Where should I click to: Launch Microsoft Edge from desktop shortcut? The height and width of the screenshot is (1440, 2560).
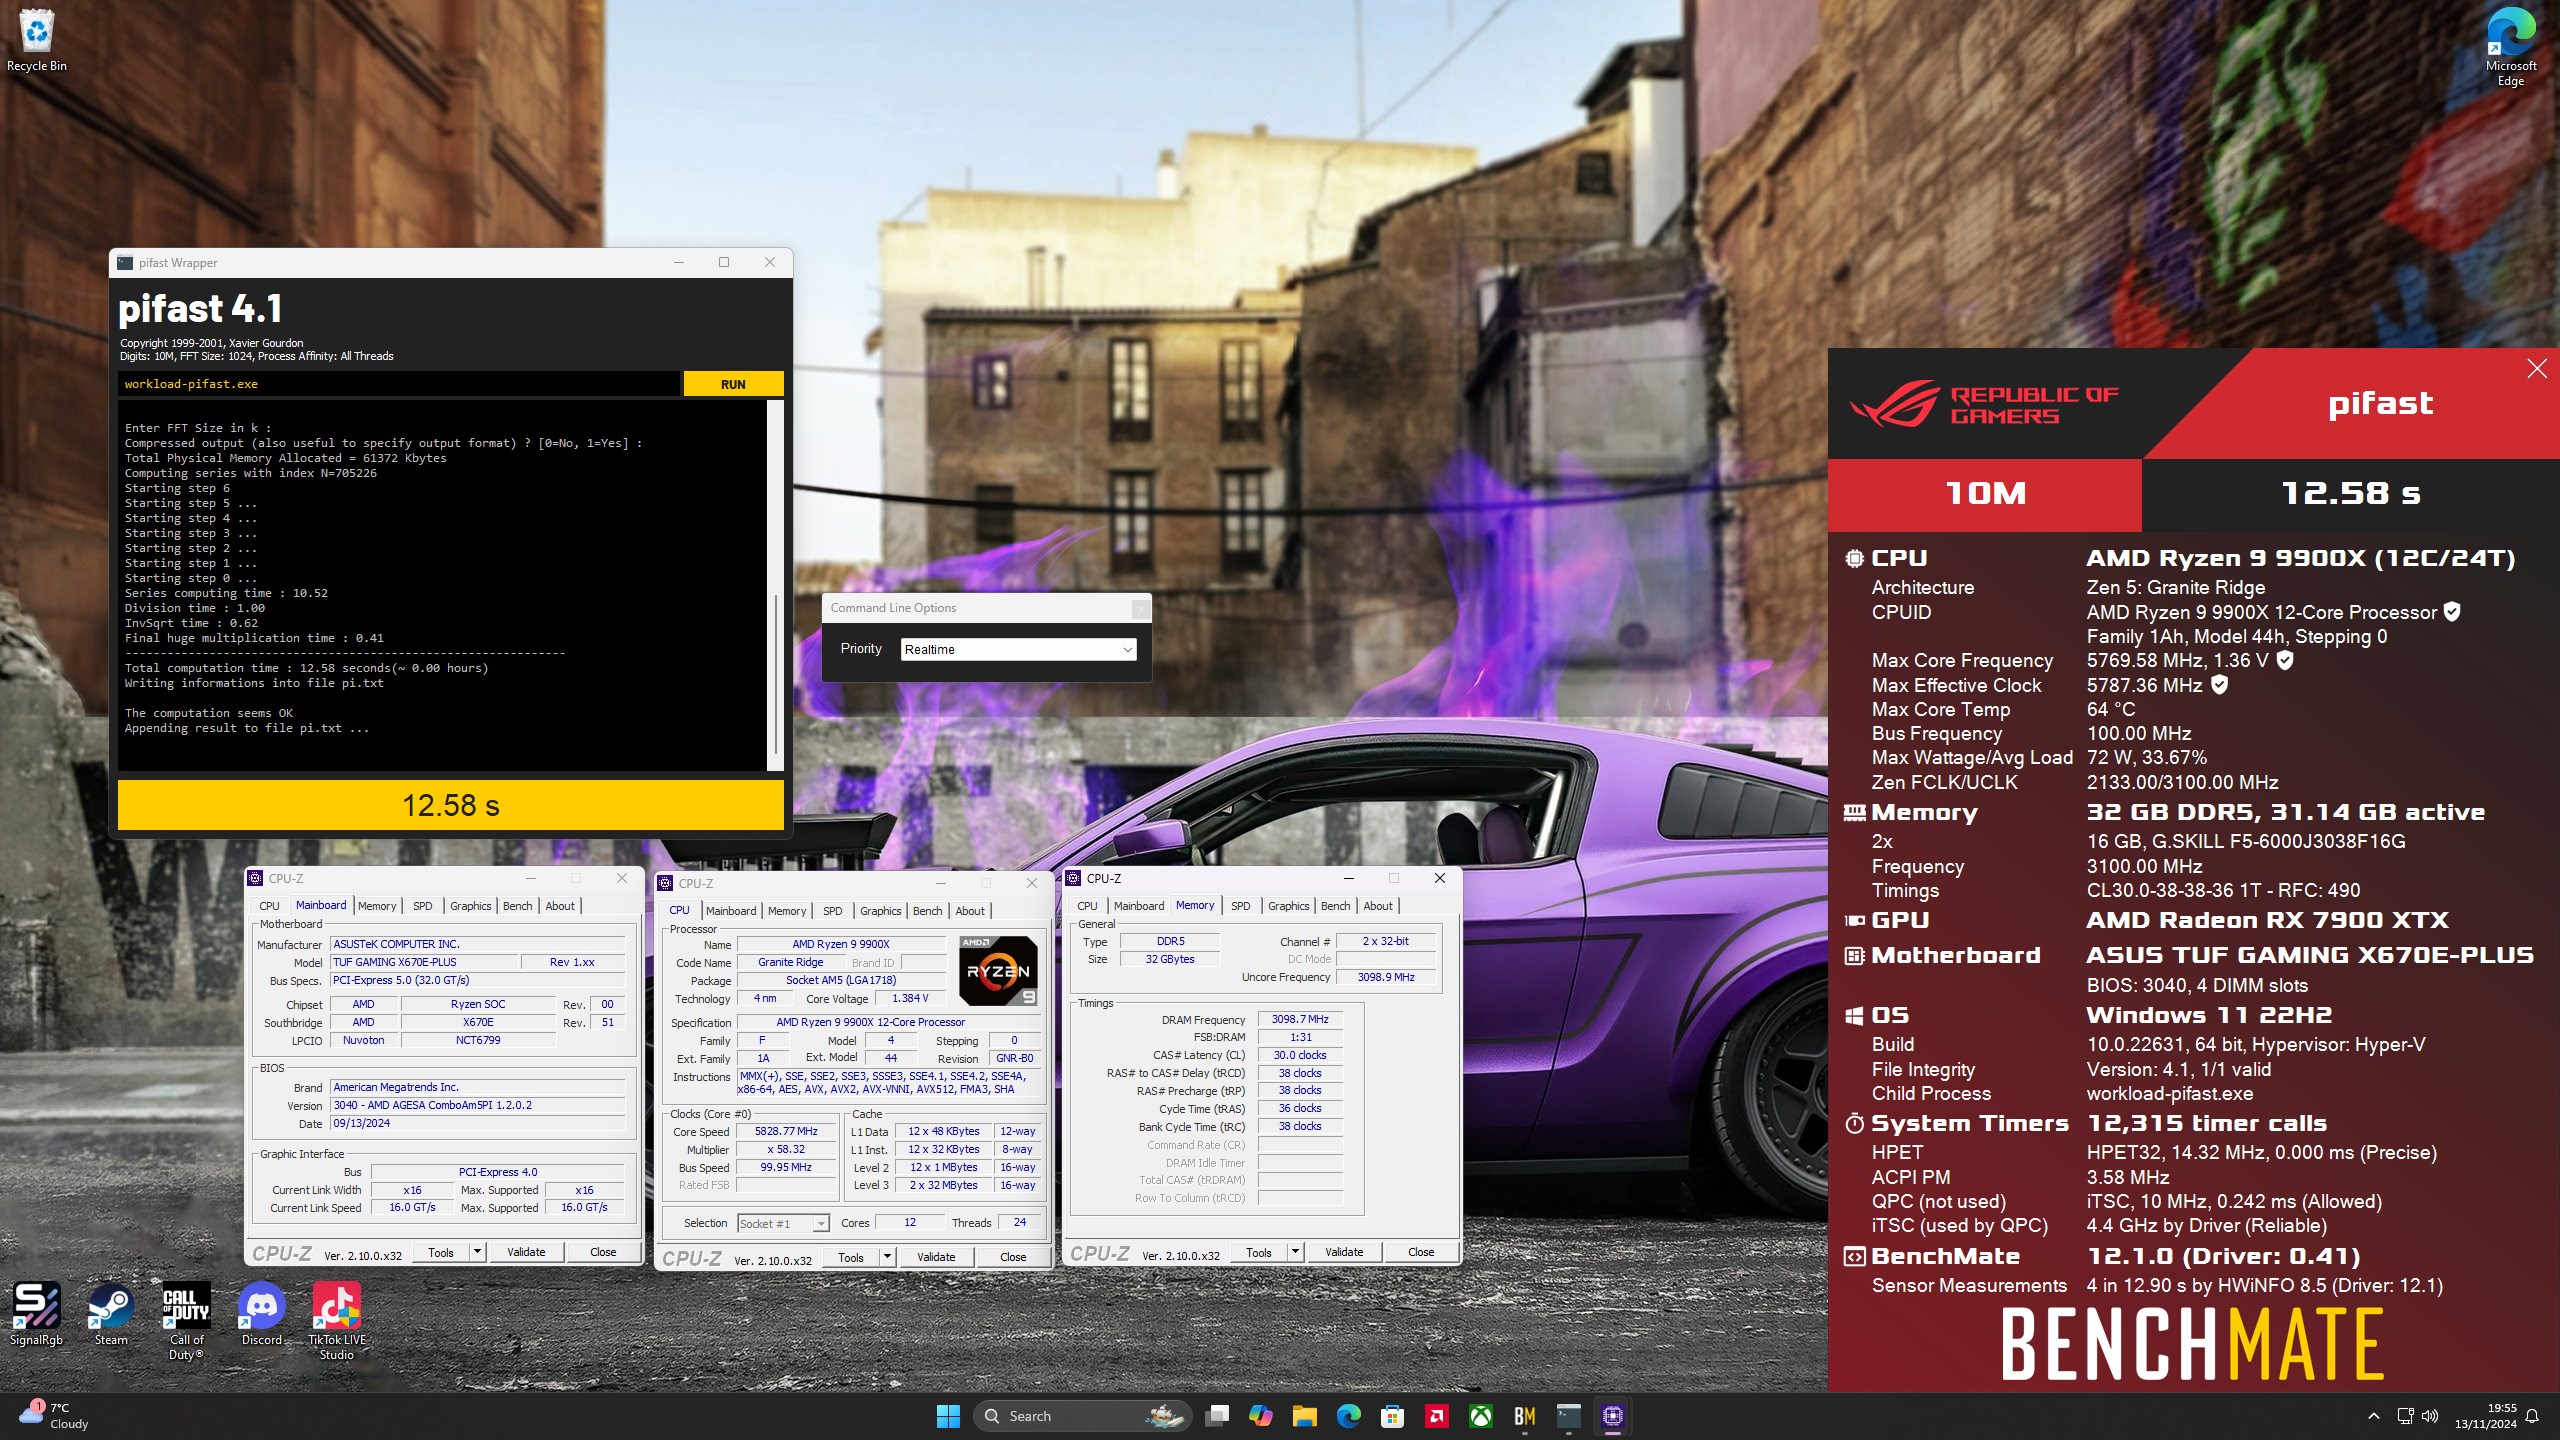tap(2510, 47)
